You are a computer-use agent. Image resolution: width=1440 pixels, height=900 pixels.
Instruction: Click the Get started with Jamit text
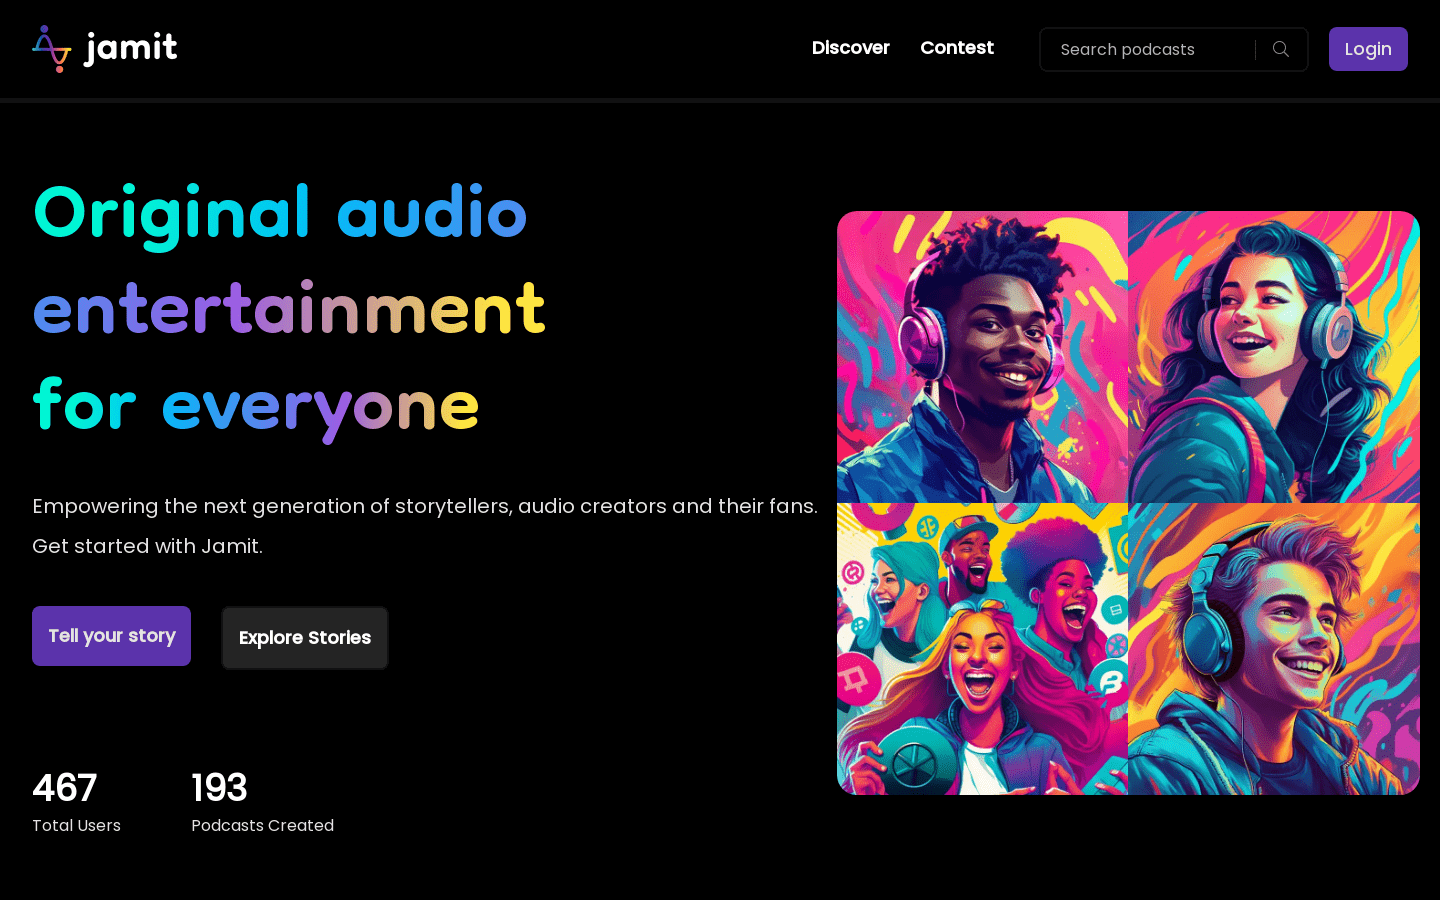[147, 546]
